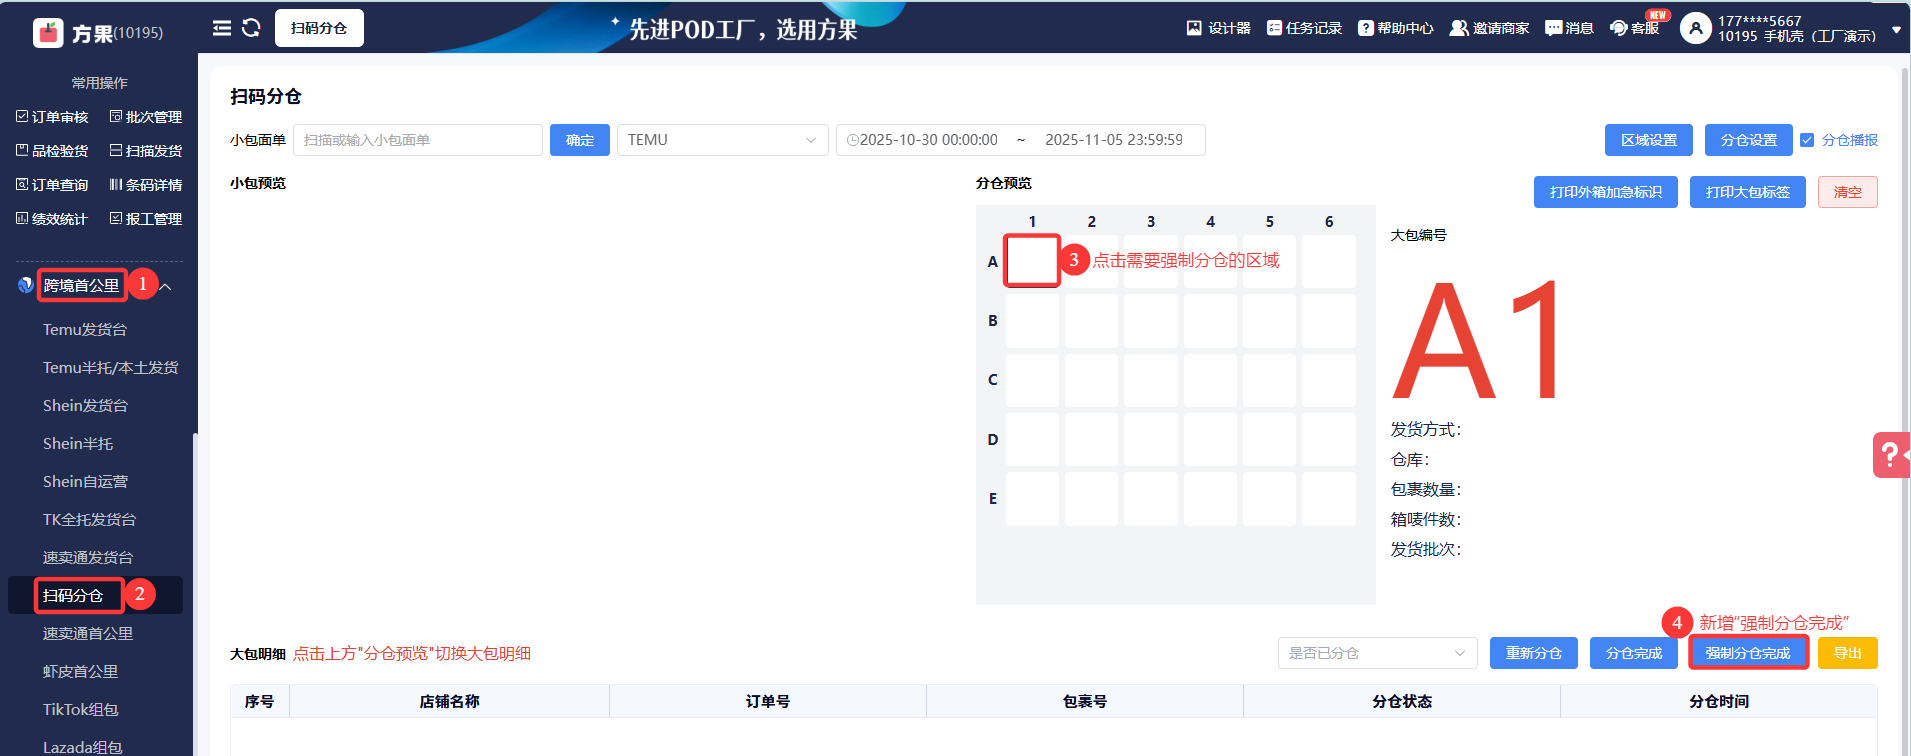Open 订单审核 in common operations

pyautogui.click(x=52, y=117)
